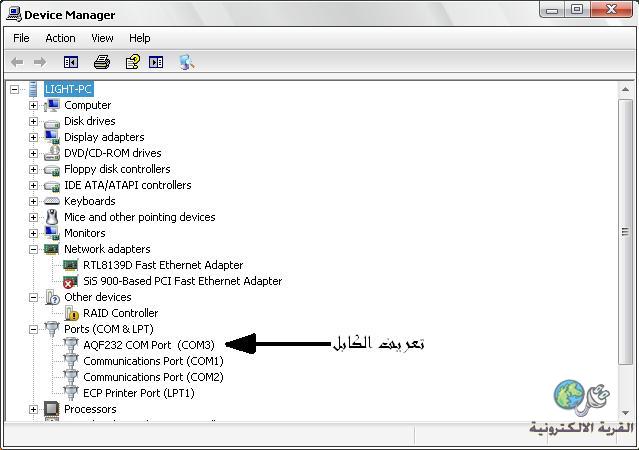Click the ECP Printer Port icon
Image resolution: width=639 pixels, height=450 pixels.
coord(71,393)
